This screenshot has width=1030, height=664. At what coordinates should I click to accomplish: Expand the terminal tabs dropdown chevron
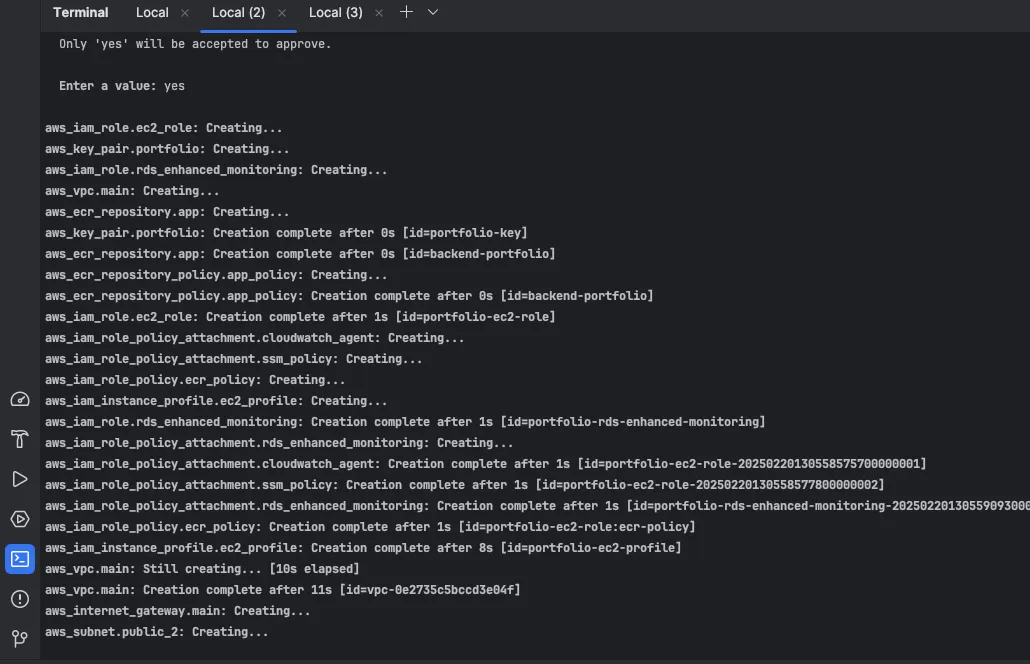pos(433,12)
